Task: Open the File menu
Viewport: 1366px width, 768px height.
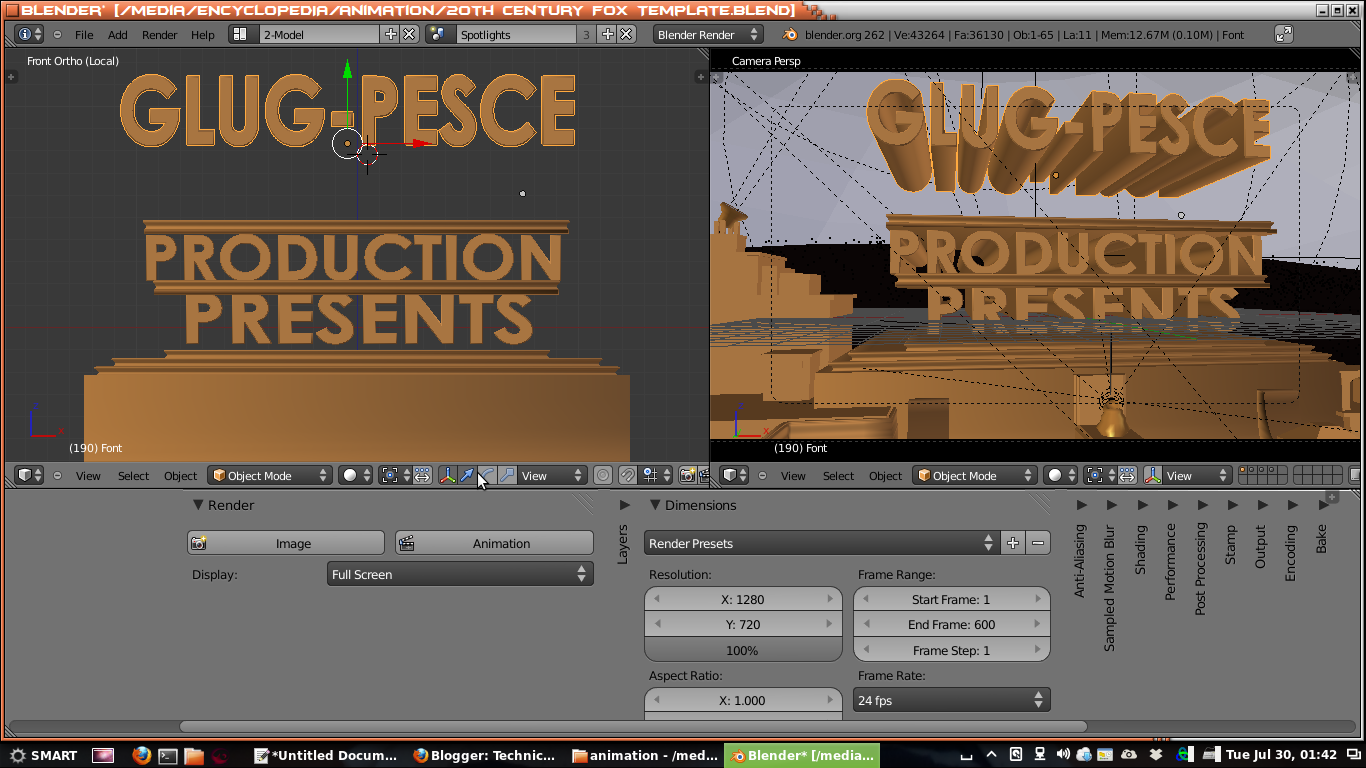Action: (x=84, y=34)
